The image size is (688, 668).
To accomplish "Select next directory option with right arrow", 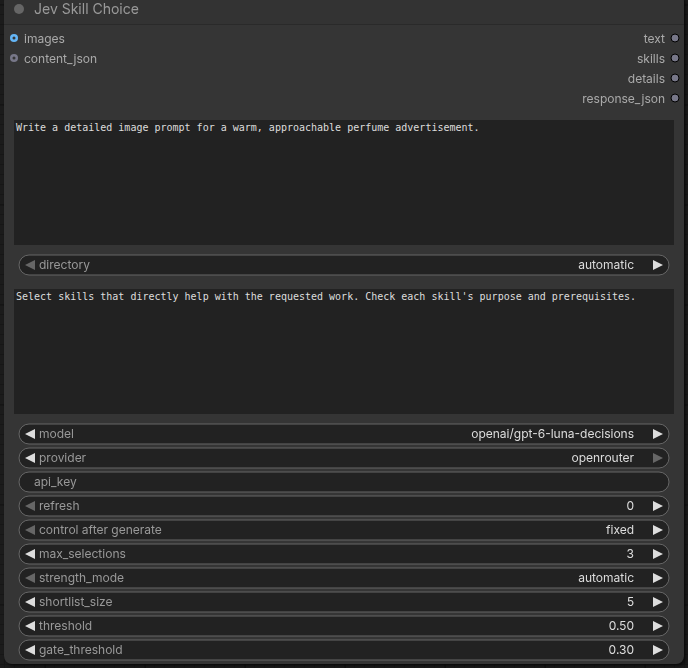I will click(657, 265).
